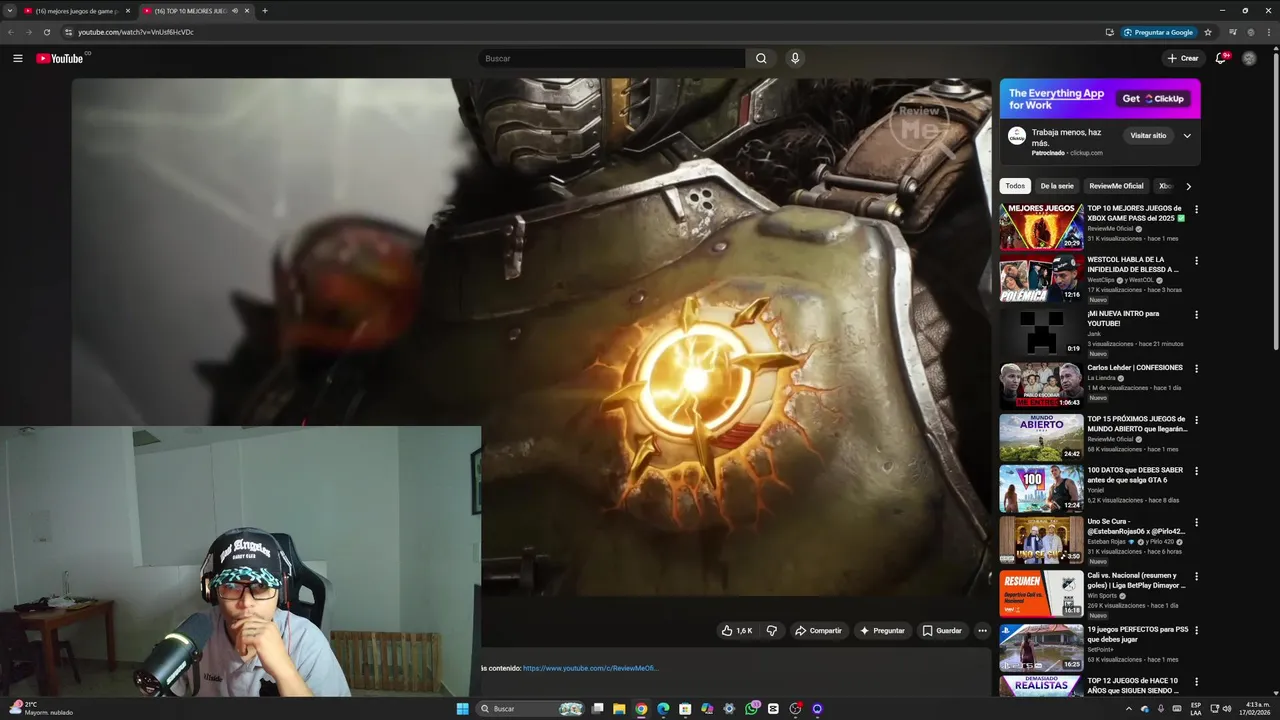
Task: Open the account avatar menu
Action: point(1249,58)
